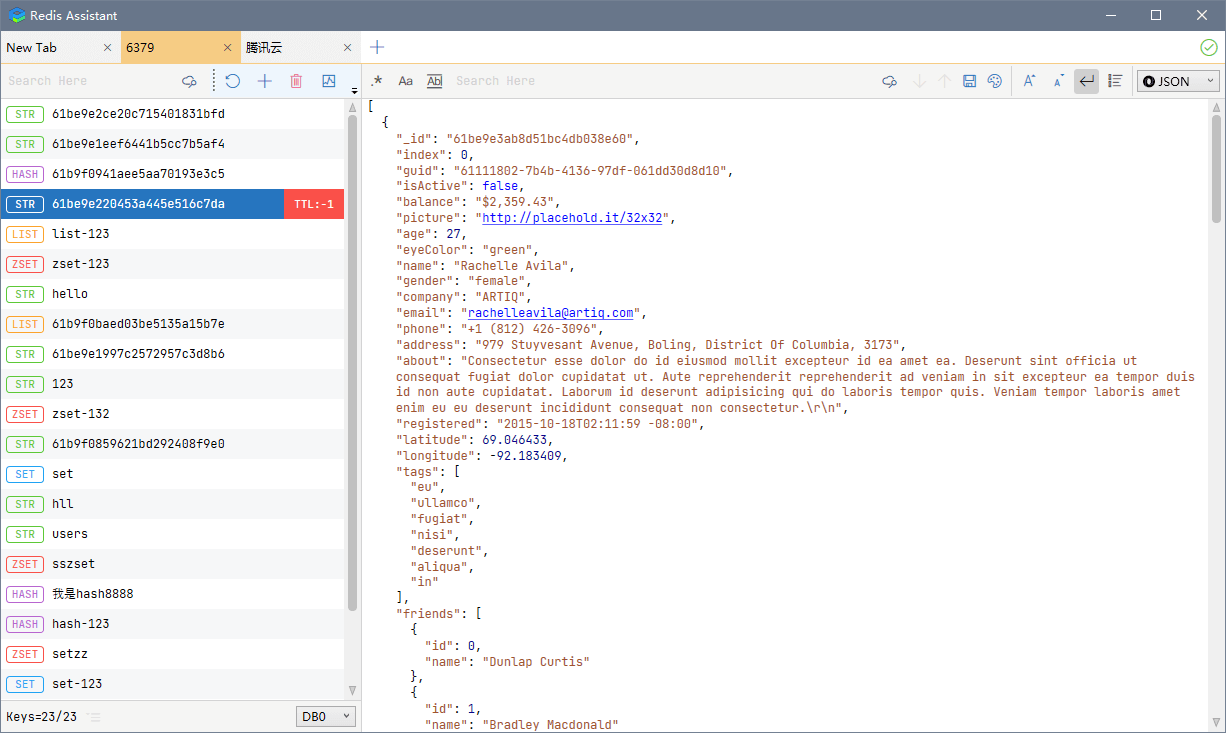The height and width of the screenshot is (733, 1226).
Task: Select the hello string key
Action: (x=172, y=294)
